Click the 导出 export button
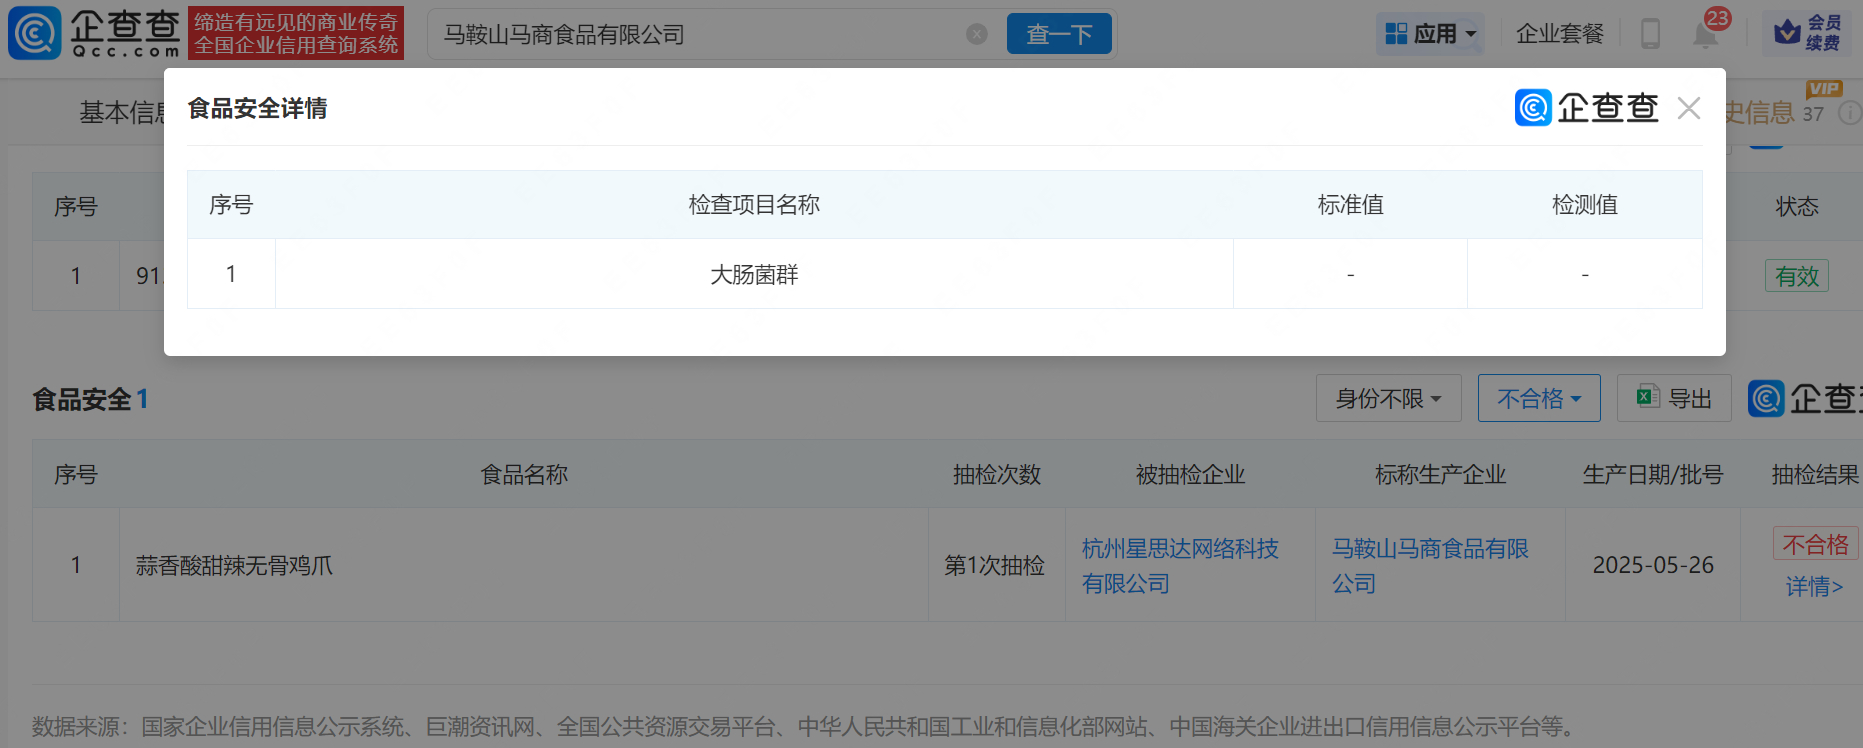This screenshot has height=748, width=1863. [x=1674, y=398]
